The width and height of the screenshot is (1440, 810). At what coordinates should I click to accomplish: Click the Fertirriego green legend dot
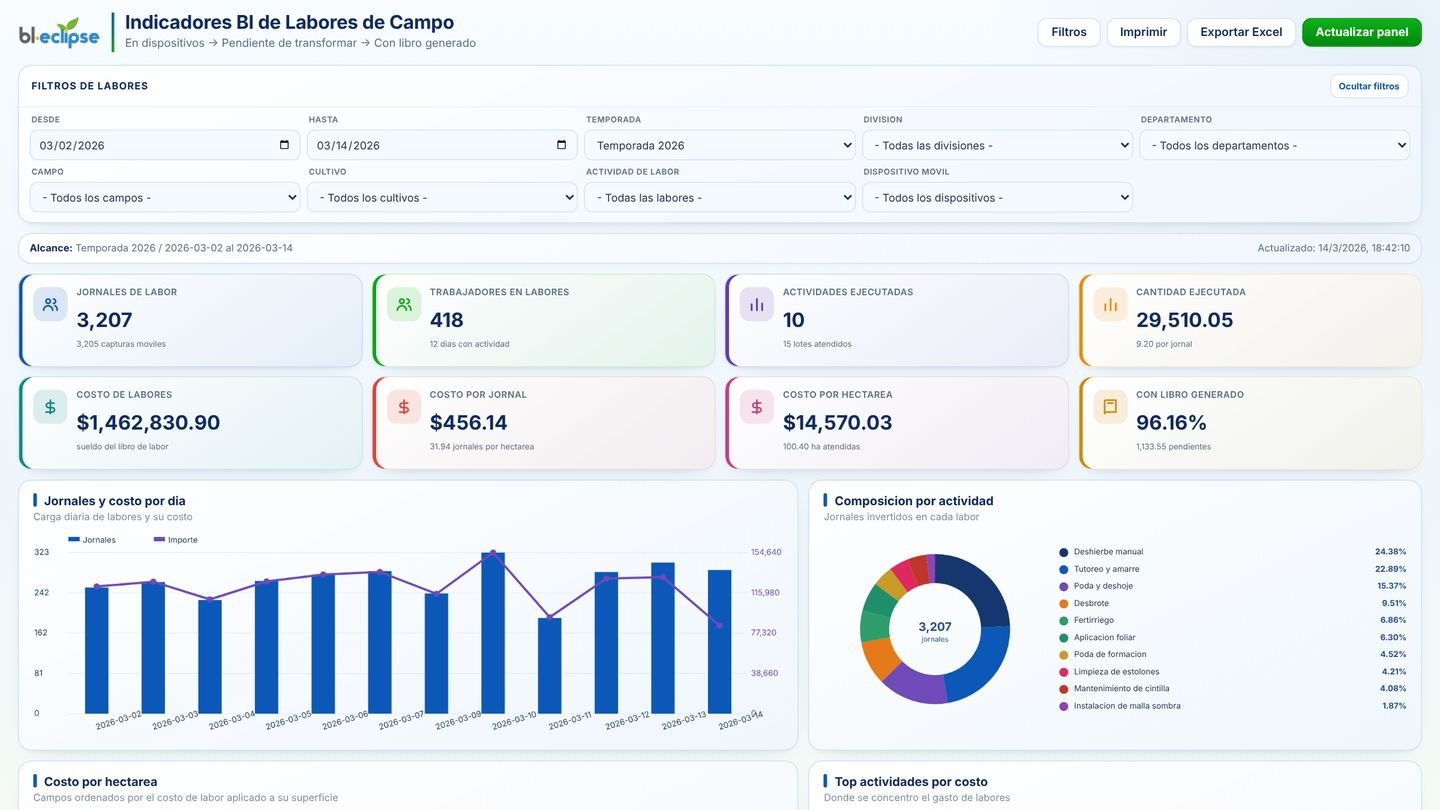click(x=1063, y=620)
